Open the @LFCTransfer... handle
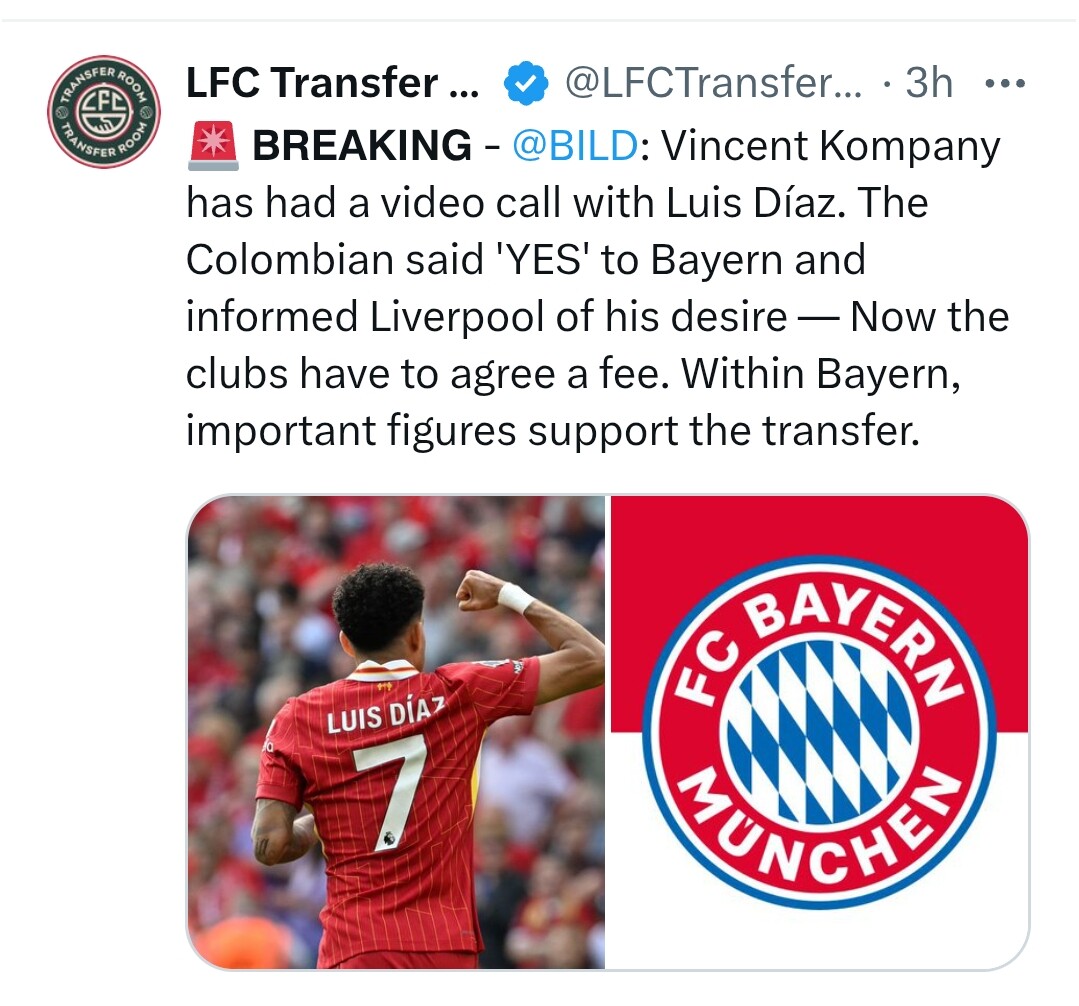 coord(713,83)
